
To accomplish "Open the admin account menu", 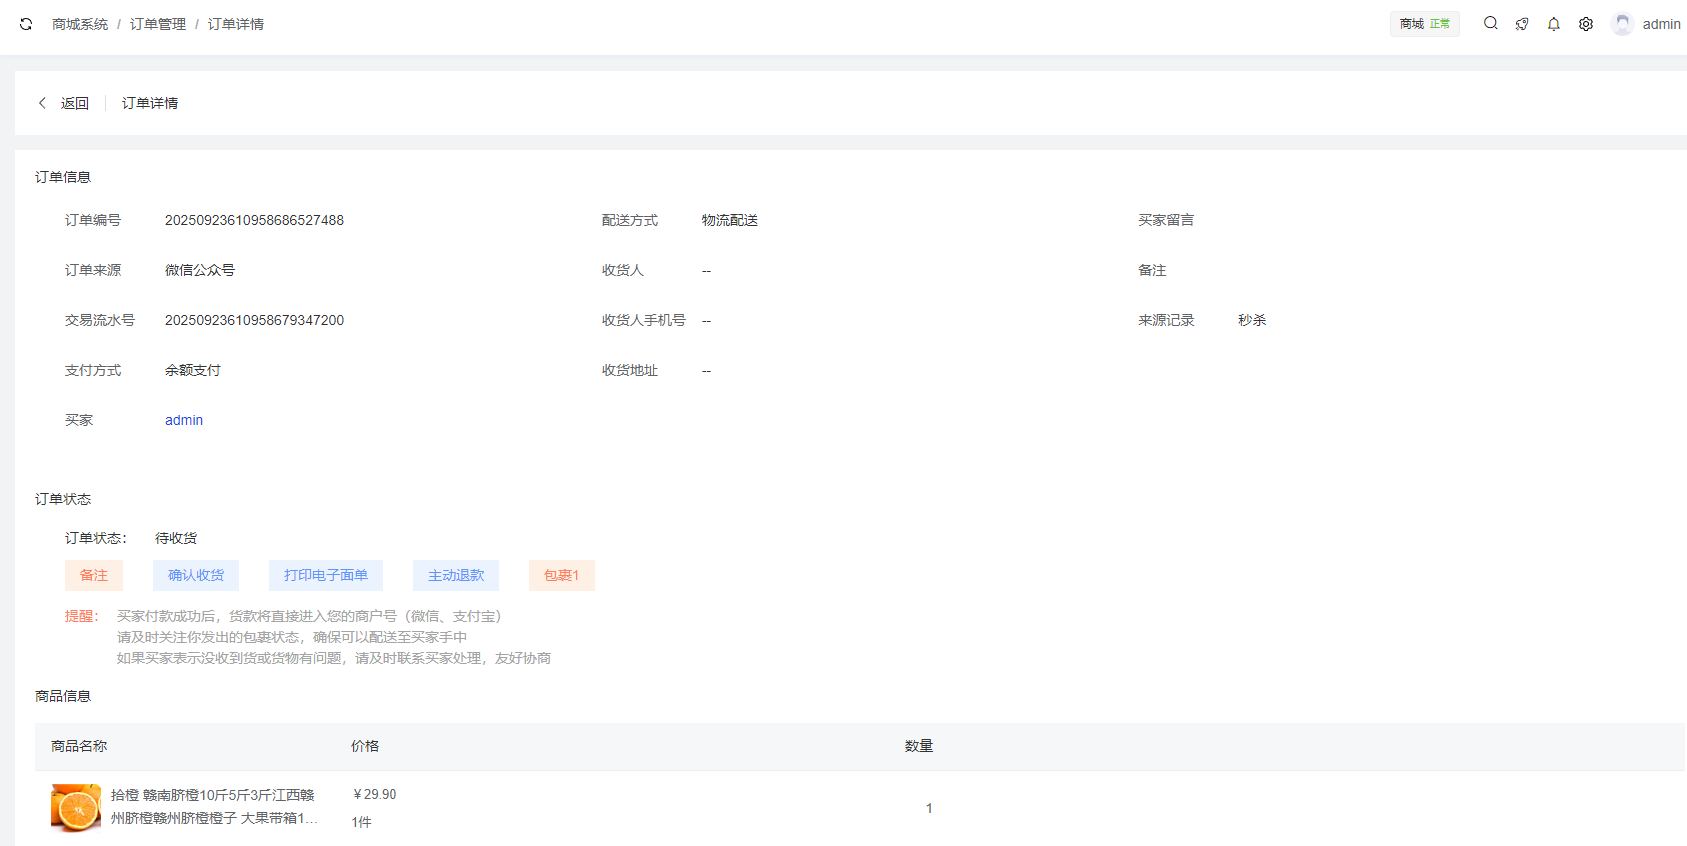I will click(1661, 24).
